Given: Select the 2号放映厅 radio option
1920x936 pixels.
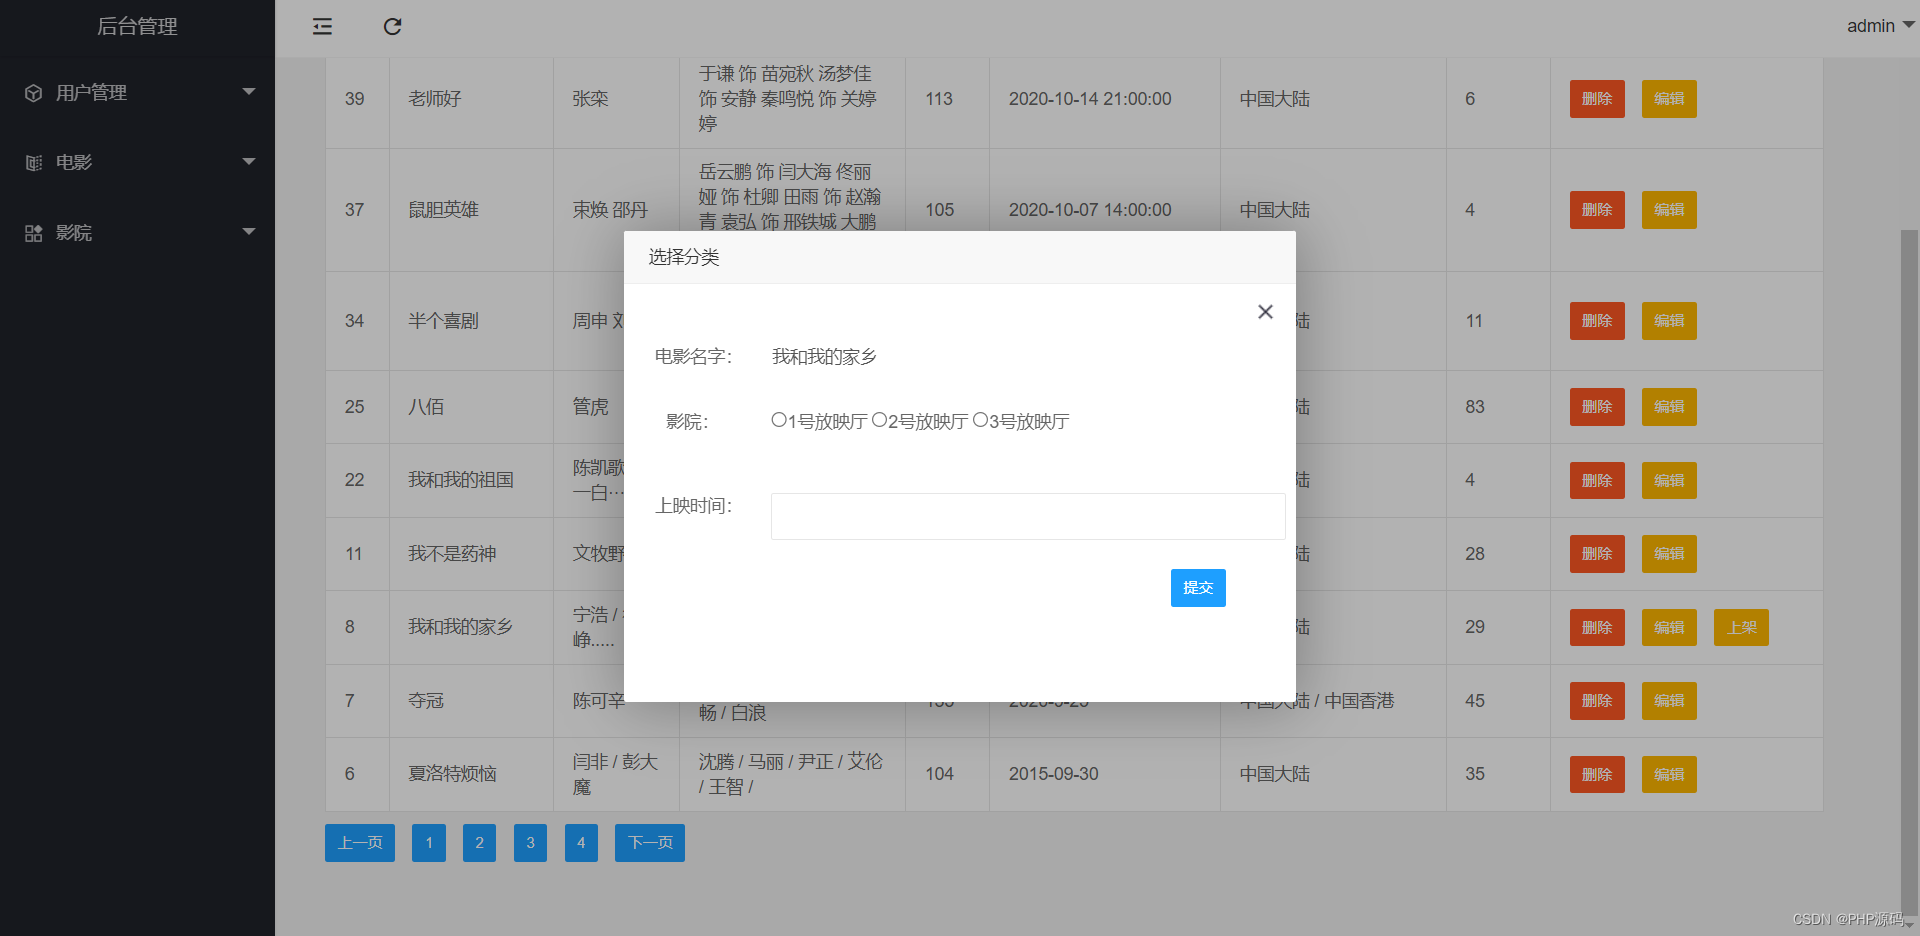Looking at the screenshot, I should (x=879, y=420).
